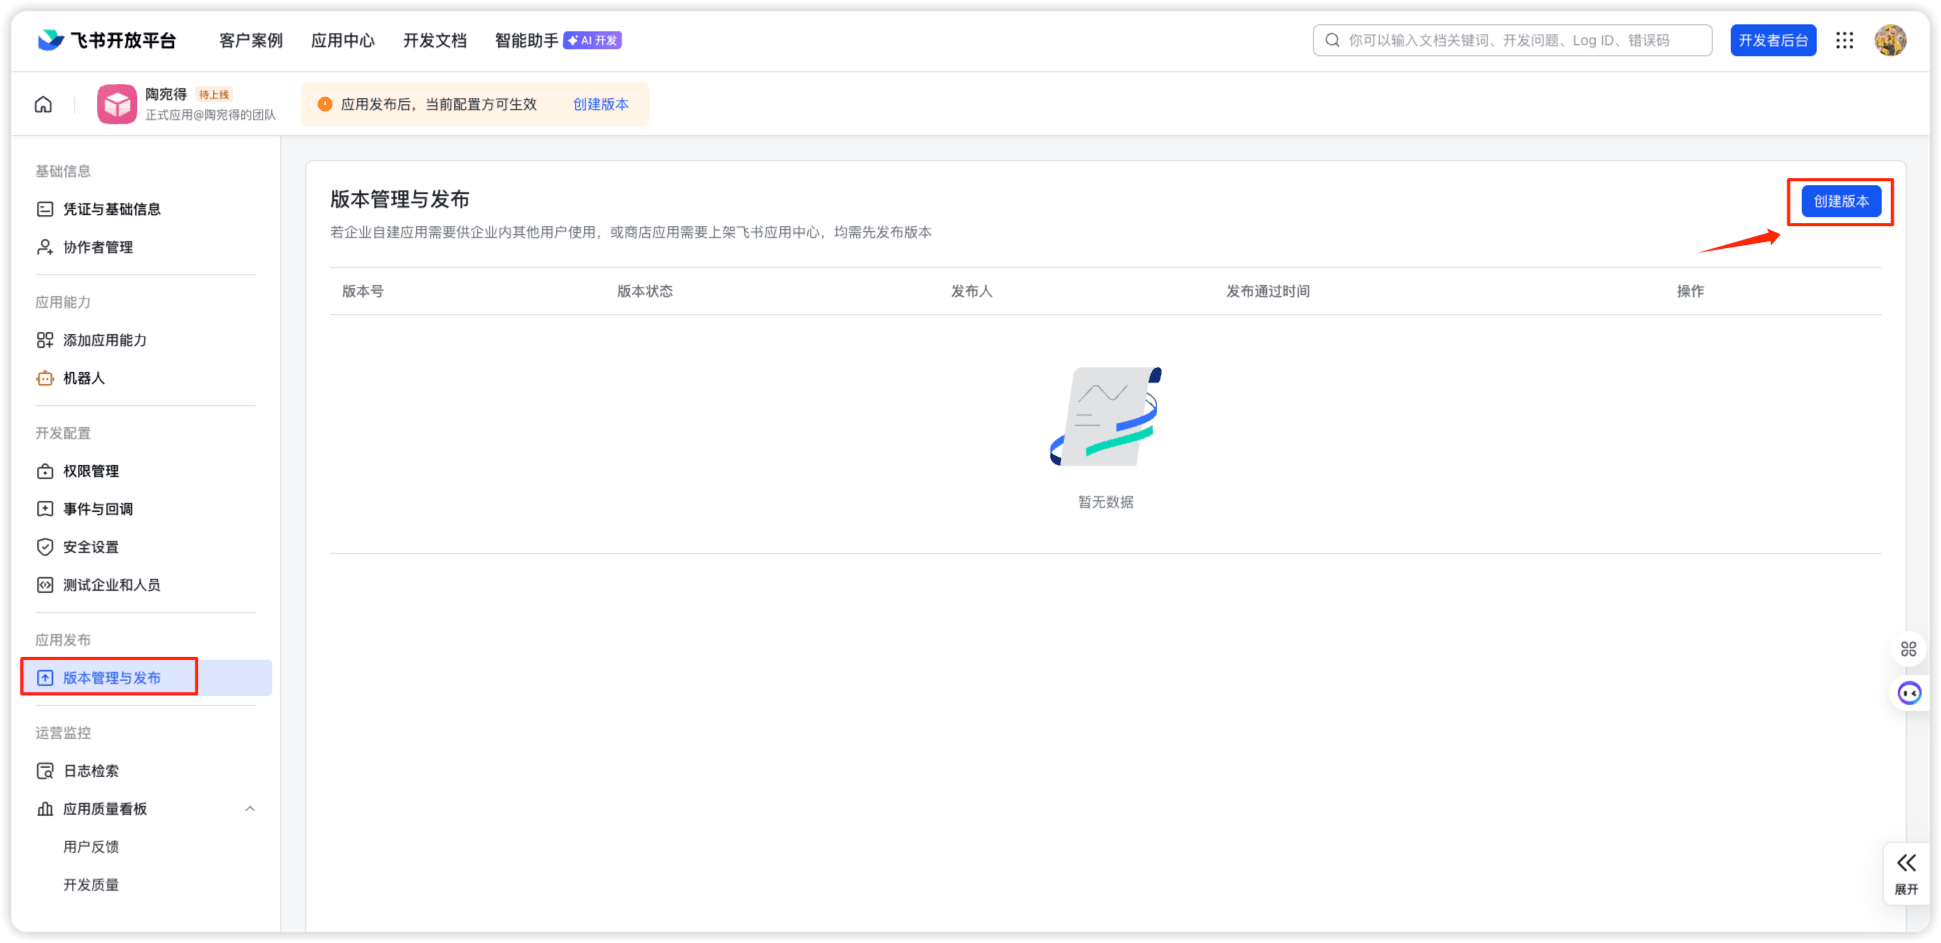This screenshot has height=943, width=1941.
Task: Click the 版本管理与发布 upload icon
Action: click(45, 678)
